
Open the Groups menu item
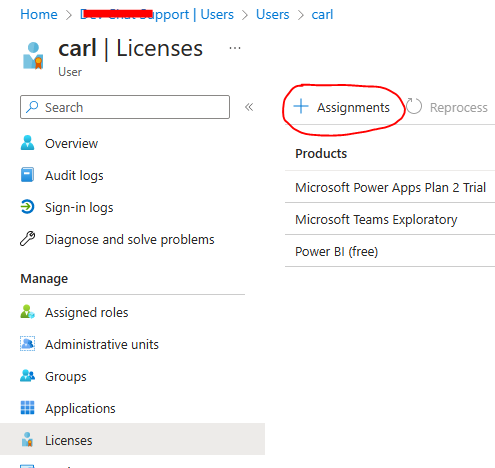66,376
